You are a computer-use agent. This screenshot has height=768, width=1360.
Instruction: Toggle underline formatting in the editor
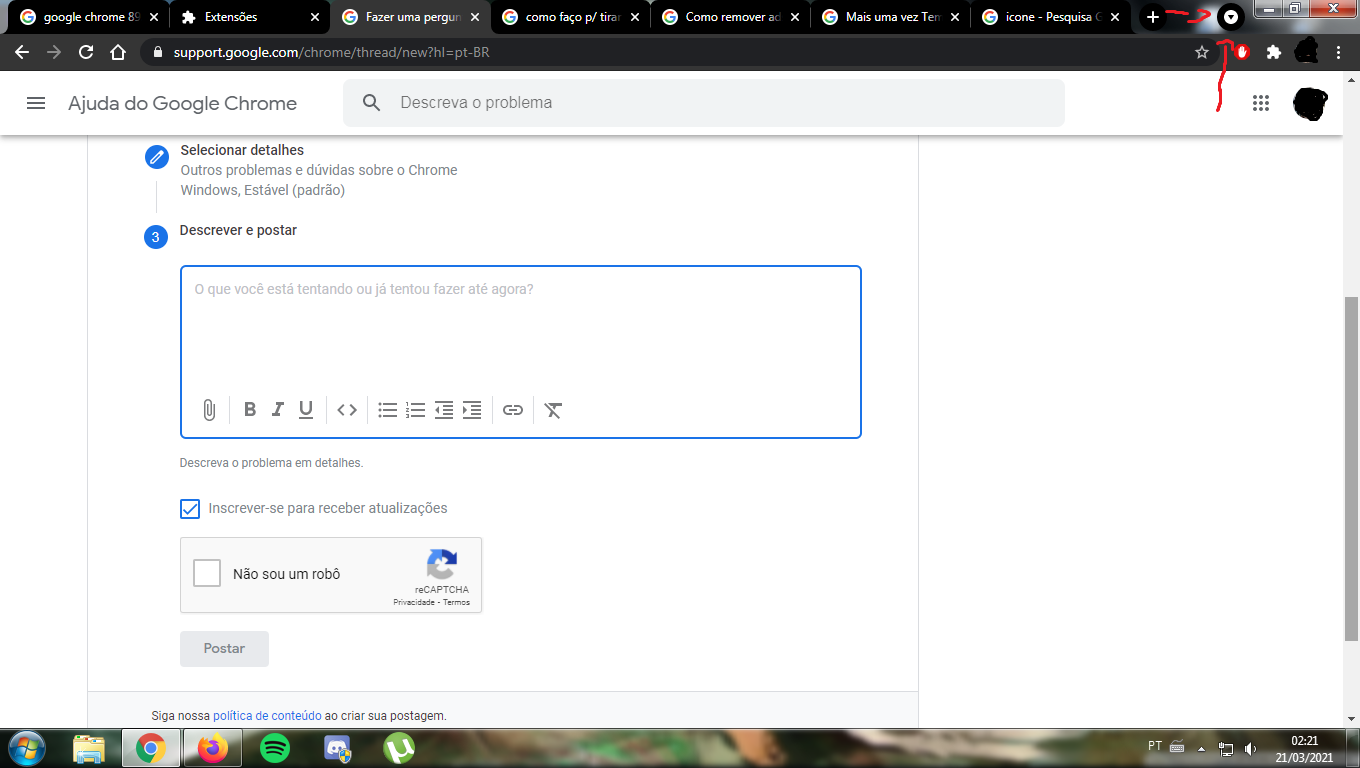[x=306, y=409]
